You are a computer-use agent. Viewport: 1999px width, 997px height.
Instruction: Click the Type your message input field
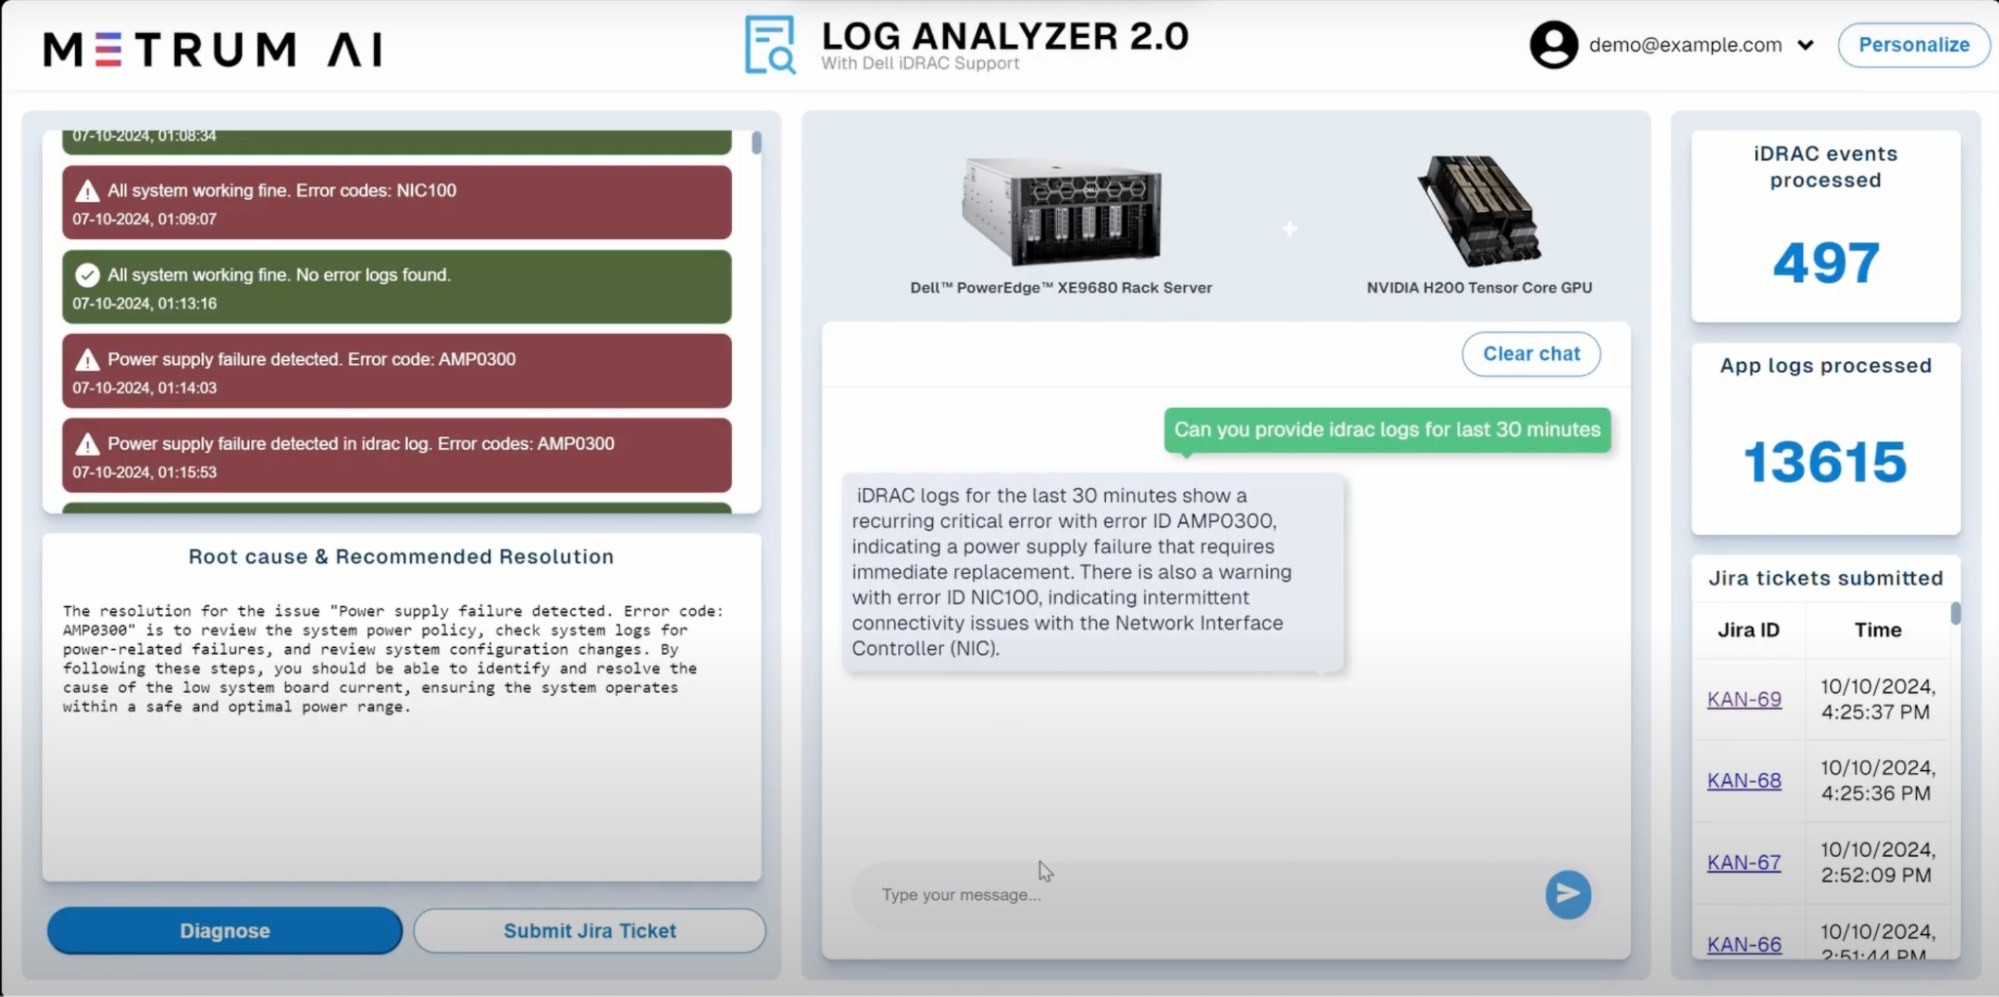(1195, 895)
